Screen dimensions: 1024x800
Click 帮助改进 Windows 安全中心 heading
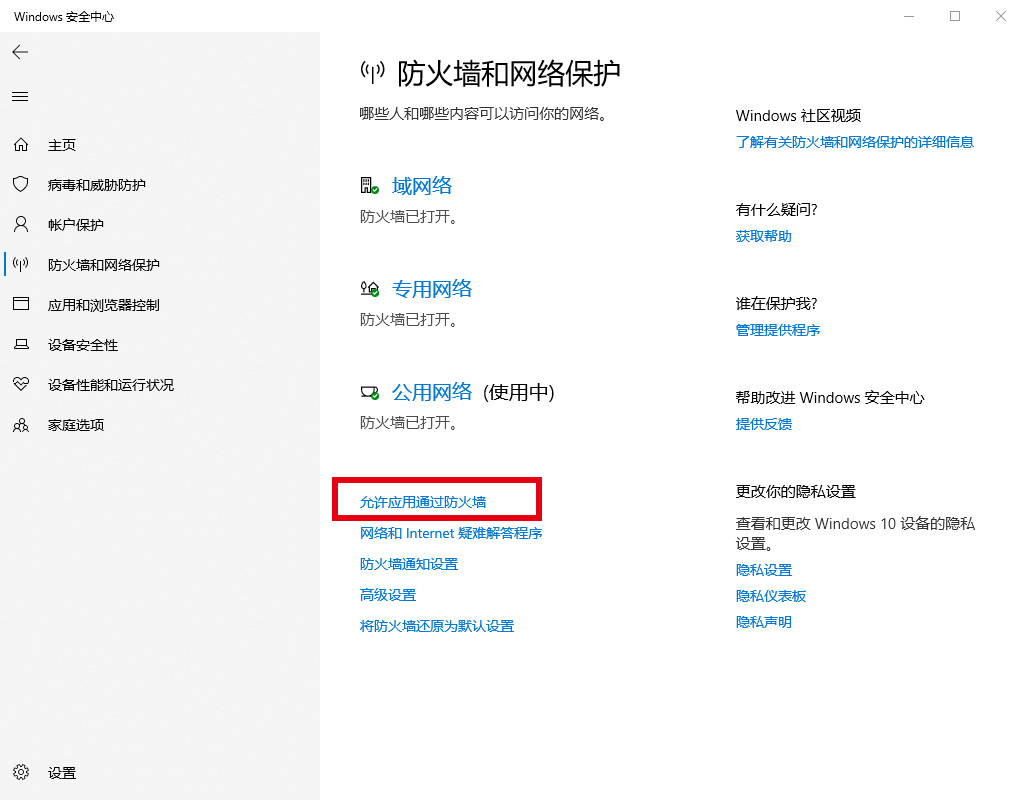coord(830,398)
